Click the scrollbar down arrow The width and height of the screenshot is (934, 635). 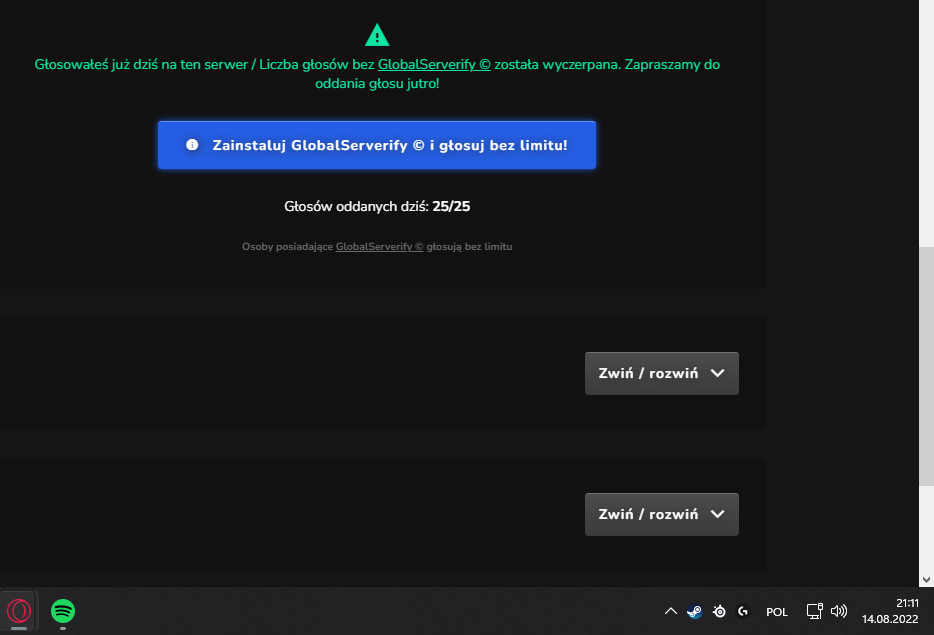pyautogui.click(x=926, y=580)
